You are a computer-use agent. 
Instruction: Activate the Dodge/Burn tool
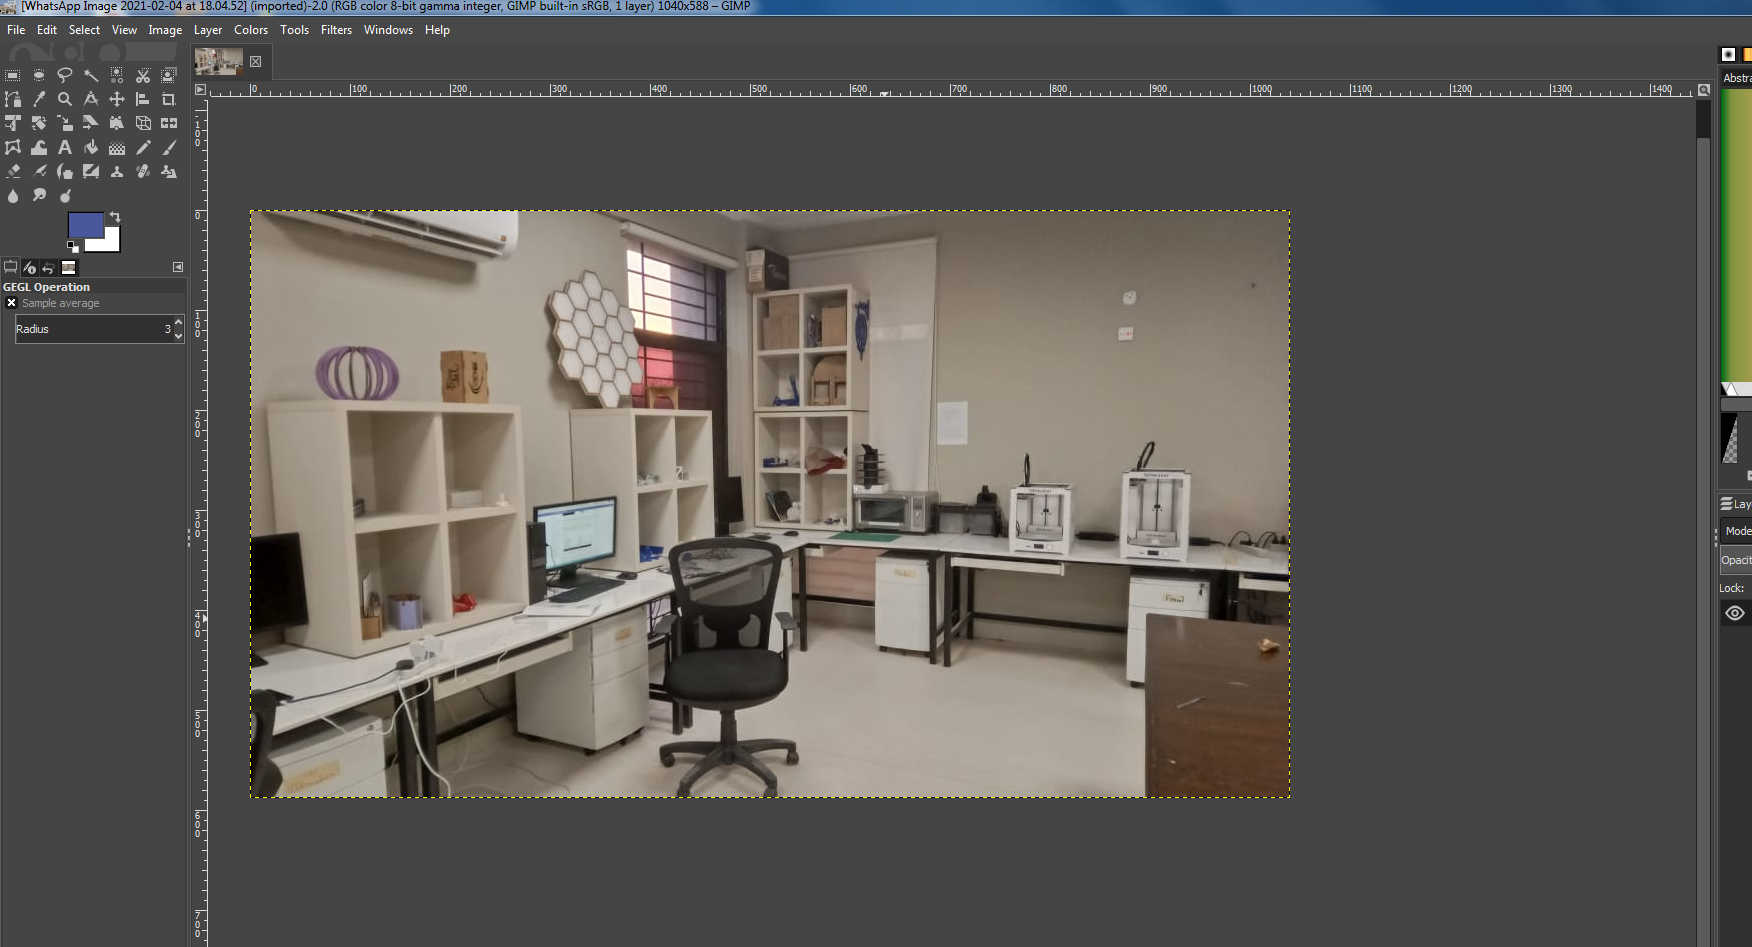point(65,196)
